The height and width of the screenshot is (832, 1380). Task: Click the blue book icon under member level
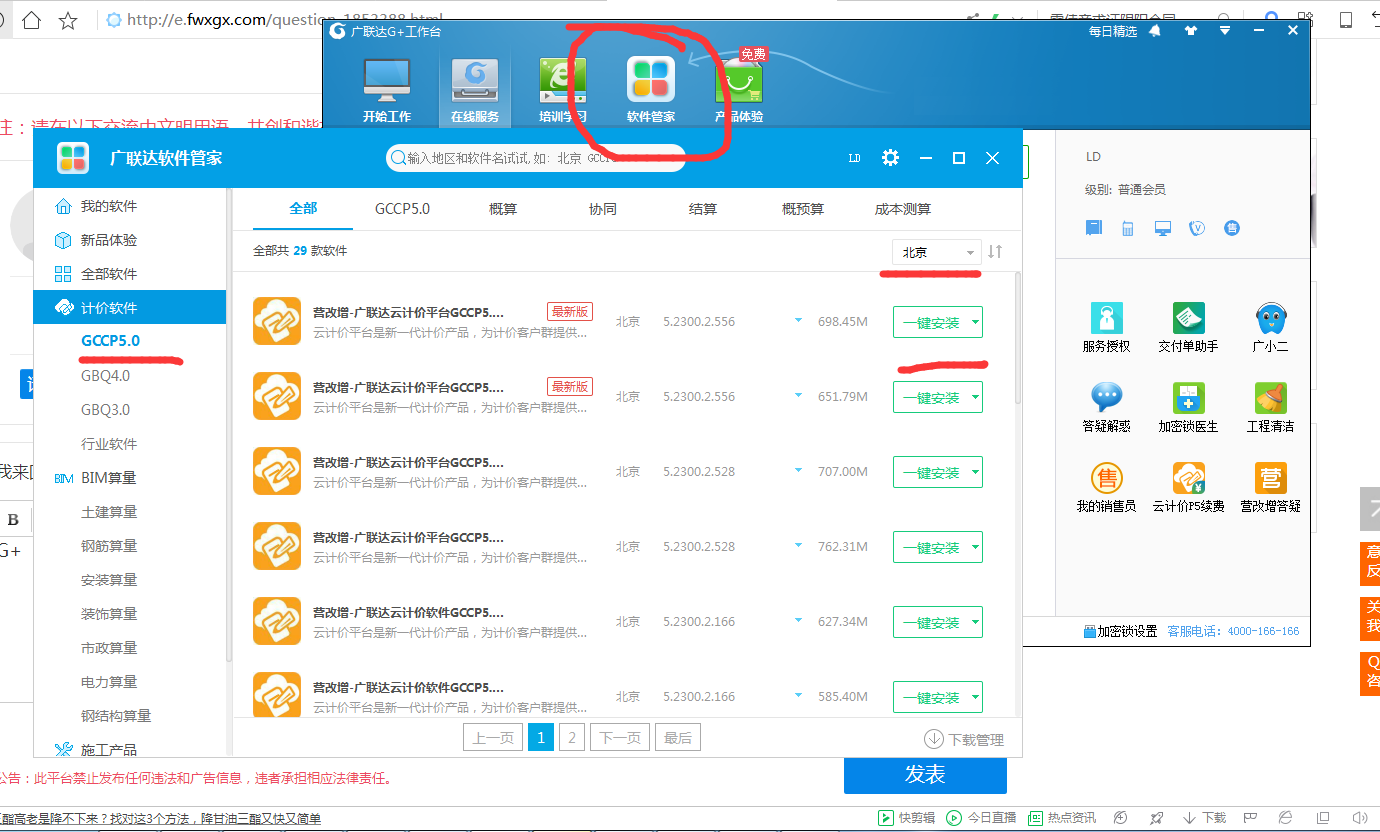(x=1094, y=228)
